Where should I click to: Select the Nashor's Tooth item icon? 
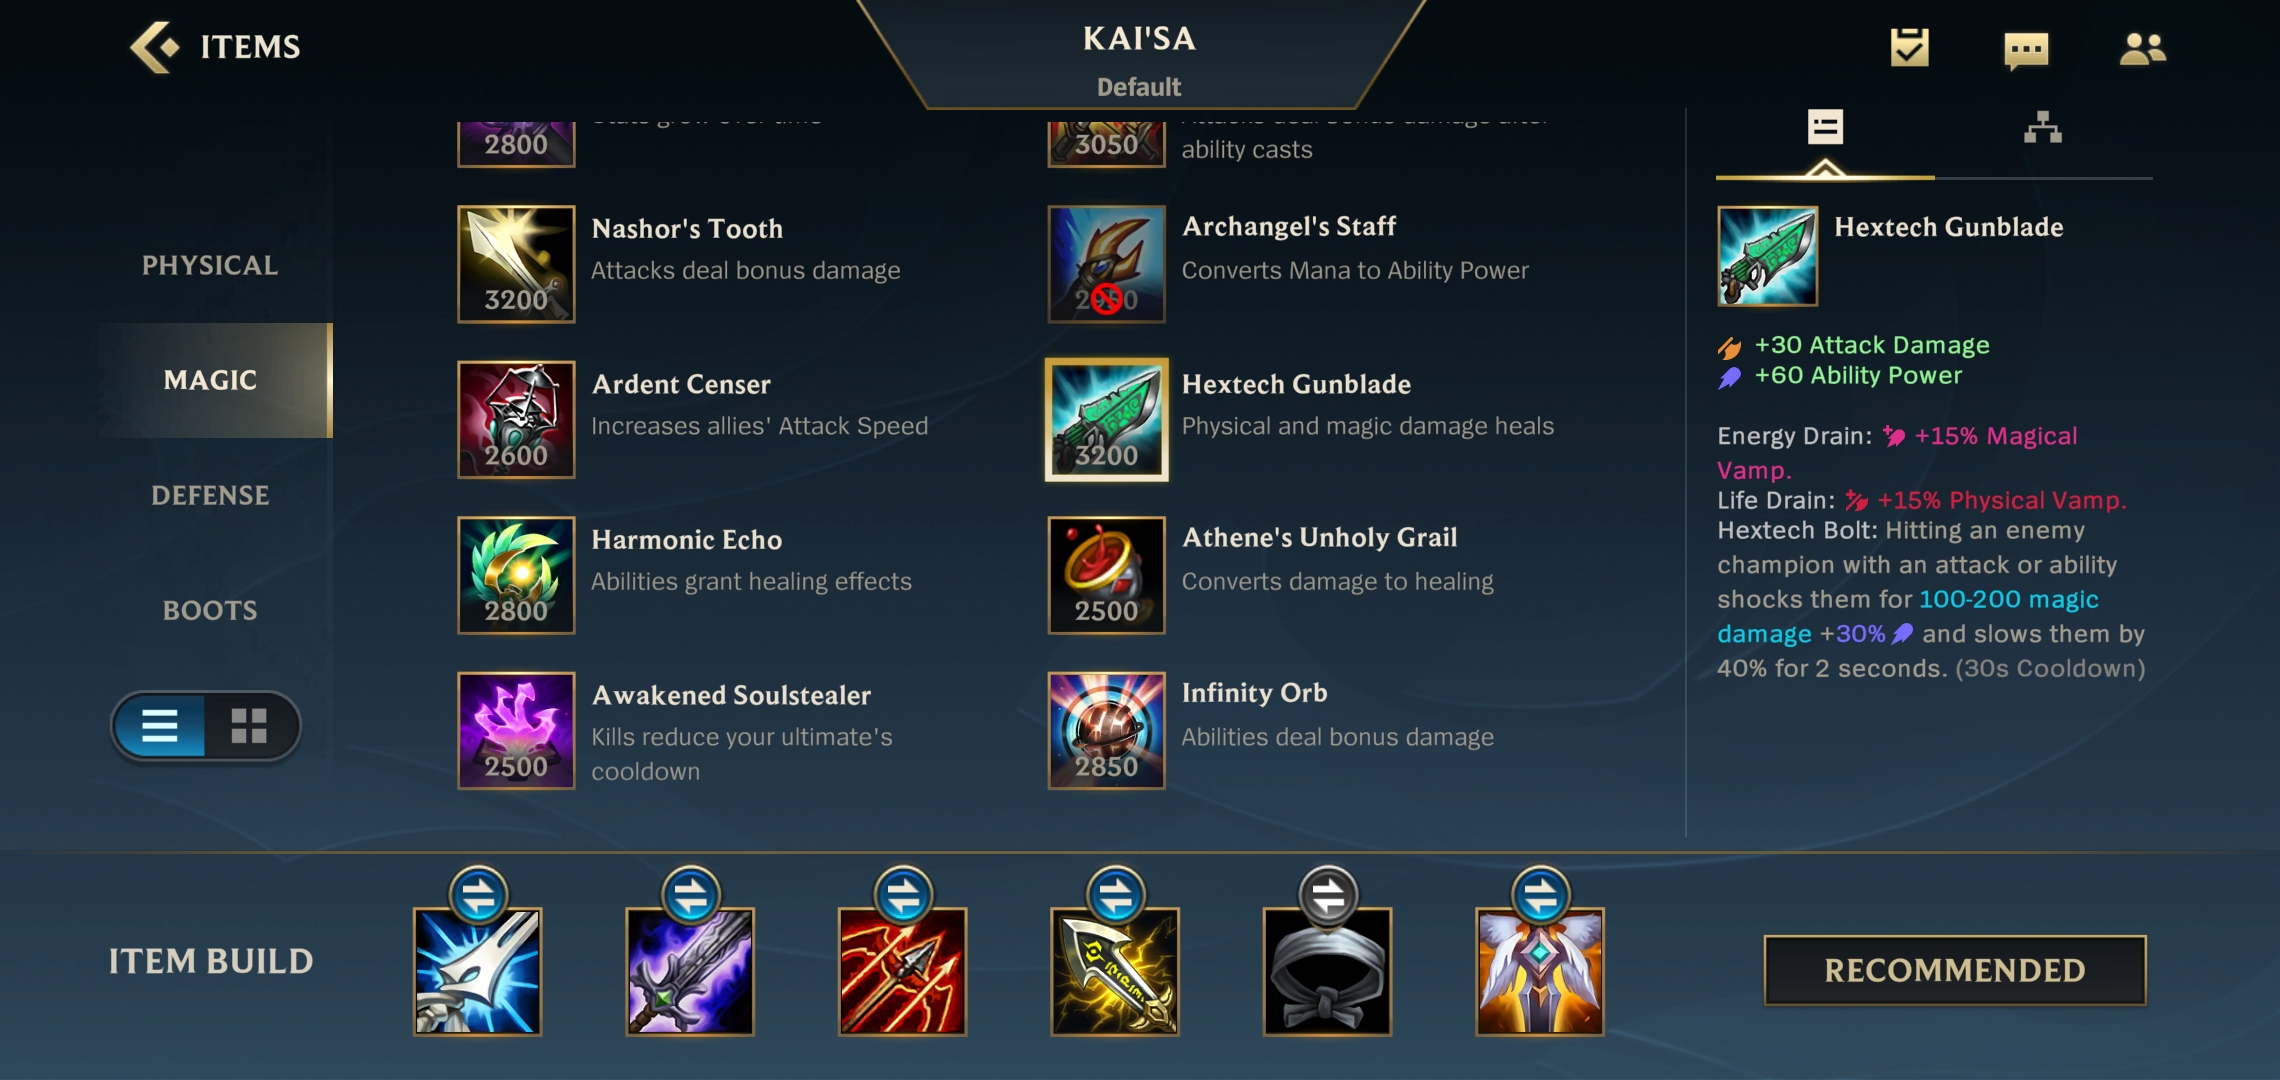[x=516, y=264]
